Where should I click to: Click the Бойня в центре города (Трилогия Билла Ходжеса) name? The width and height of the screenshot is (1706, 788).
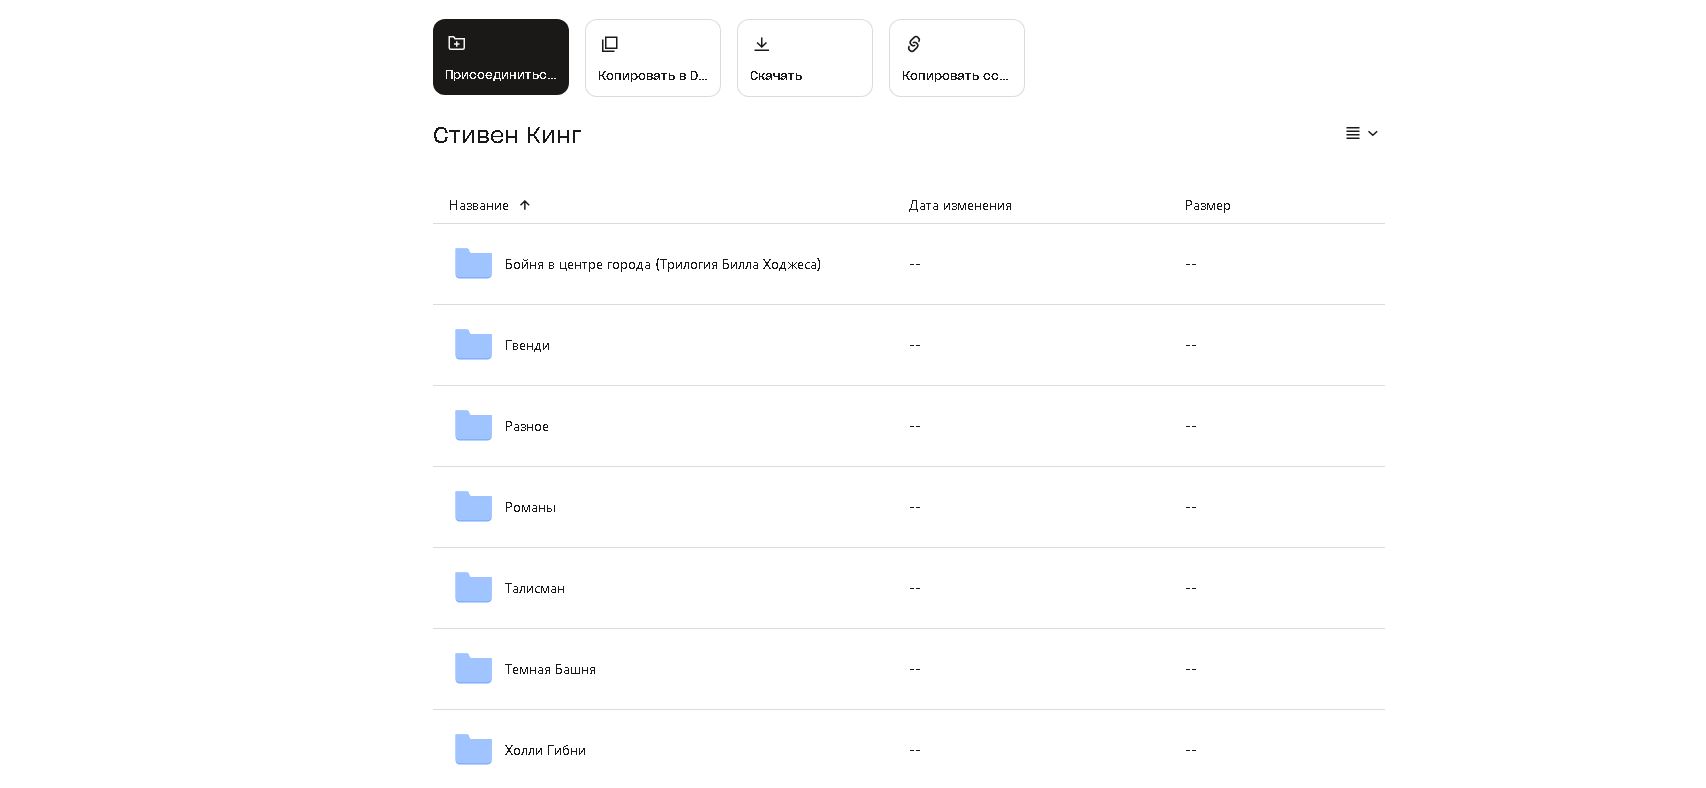tap(662, 264)
